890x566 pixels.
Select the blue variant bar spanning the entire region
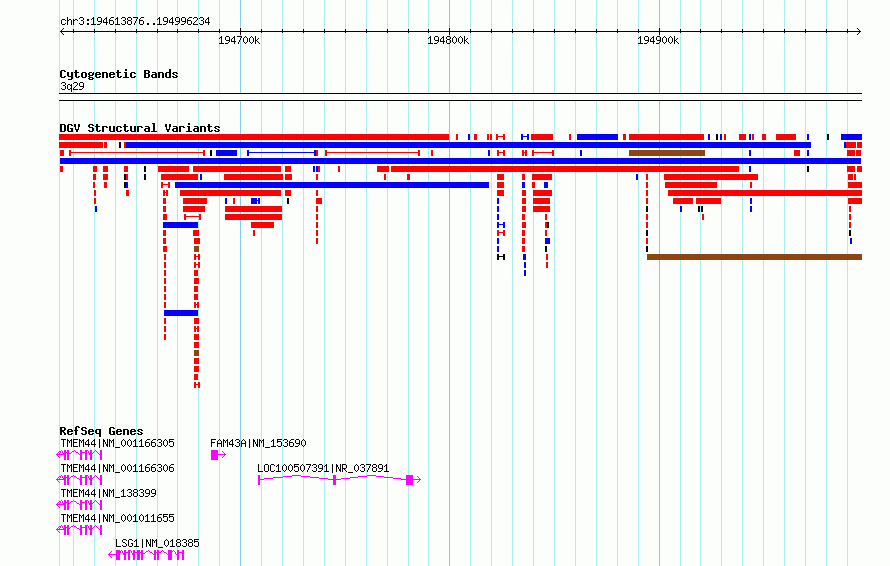click(460, 161)
